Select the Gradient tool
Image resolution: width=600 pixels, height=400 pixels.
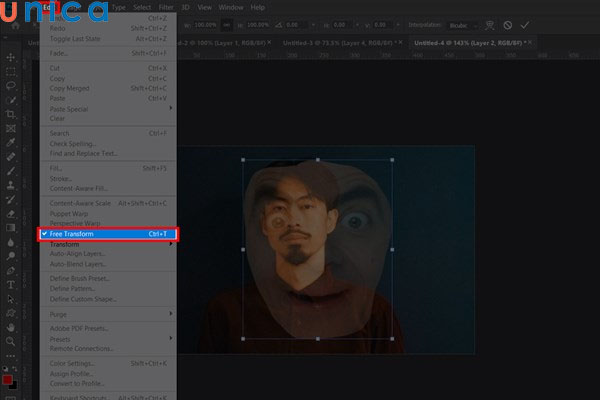(x=11, y=228)
